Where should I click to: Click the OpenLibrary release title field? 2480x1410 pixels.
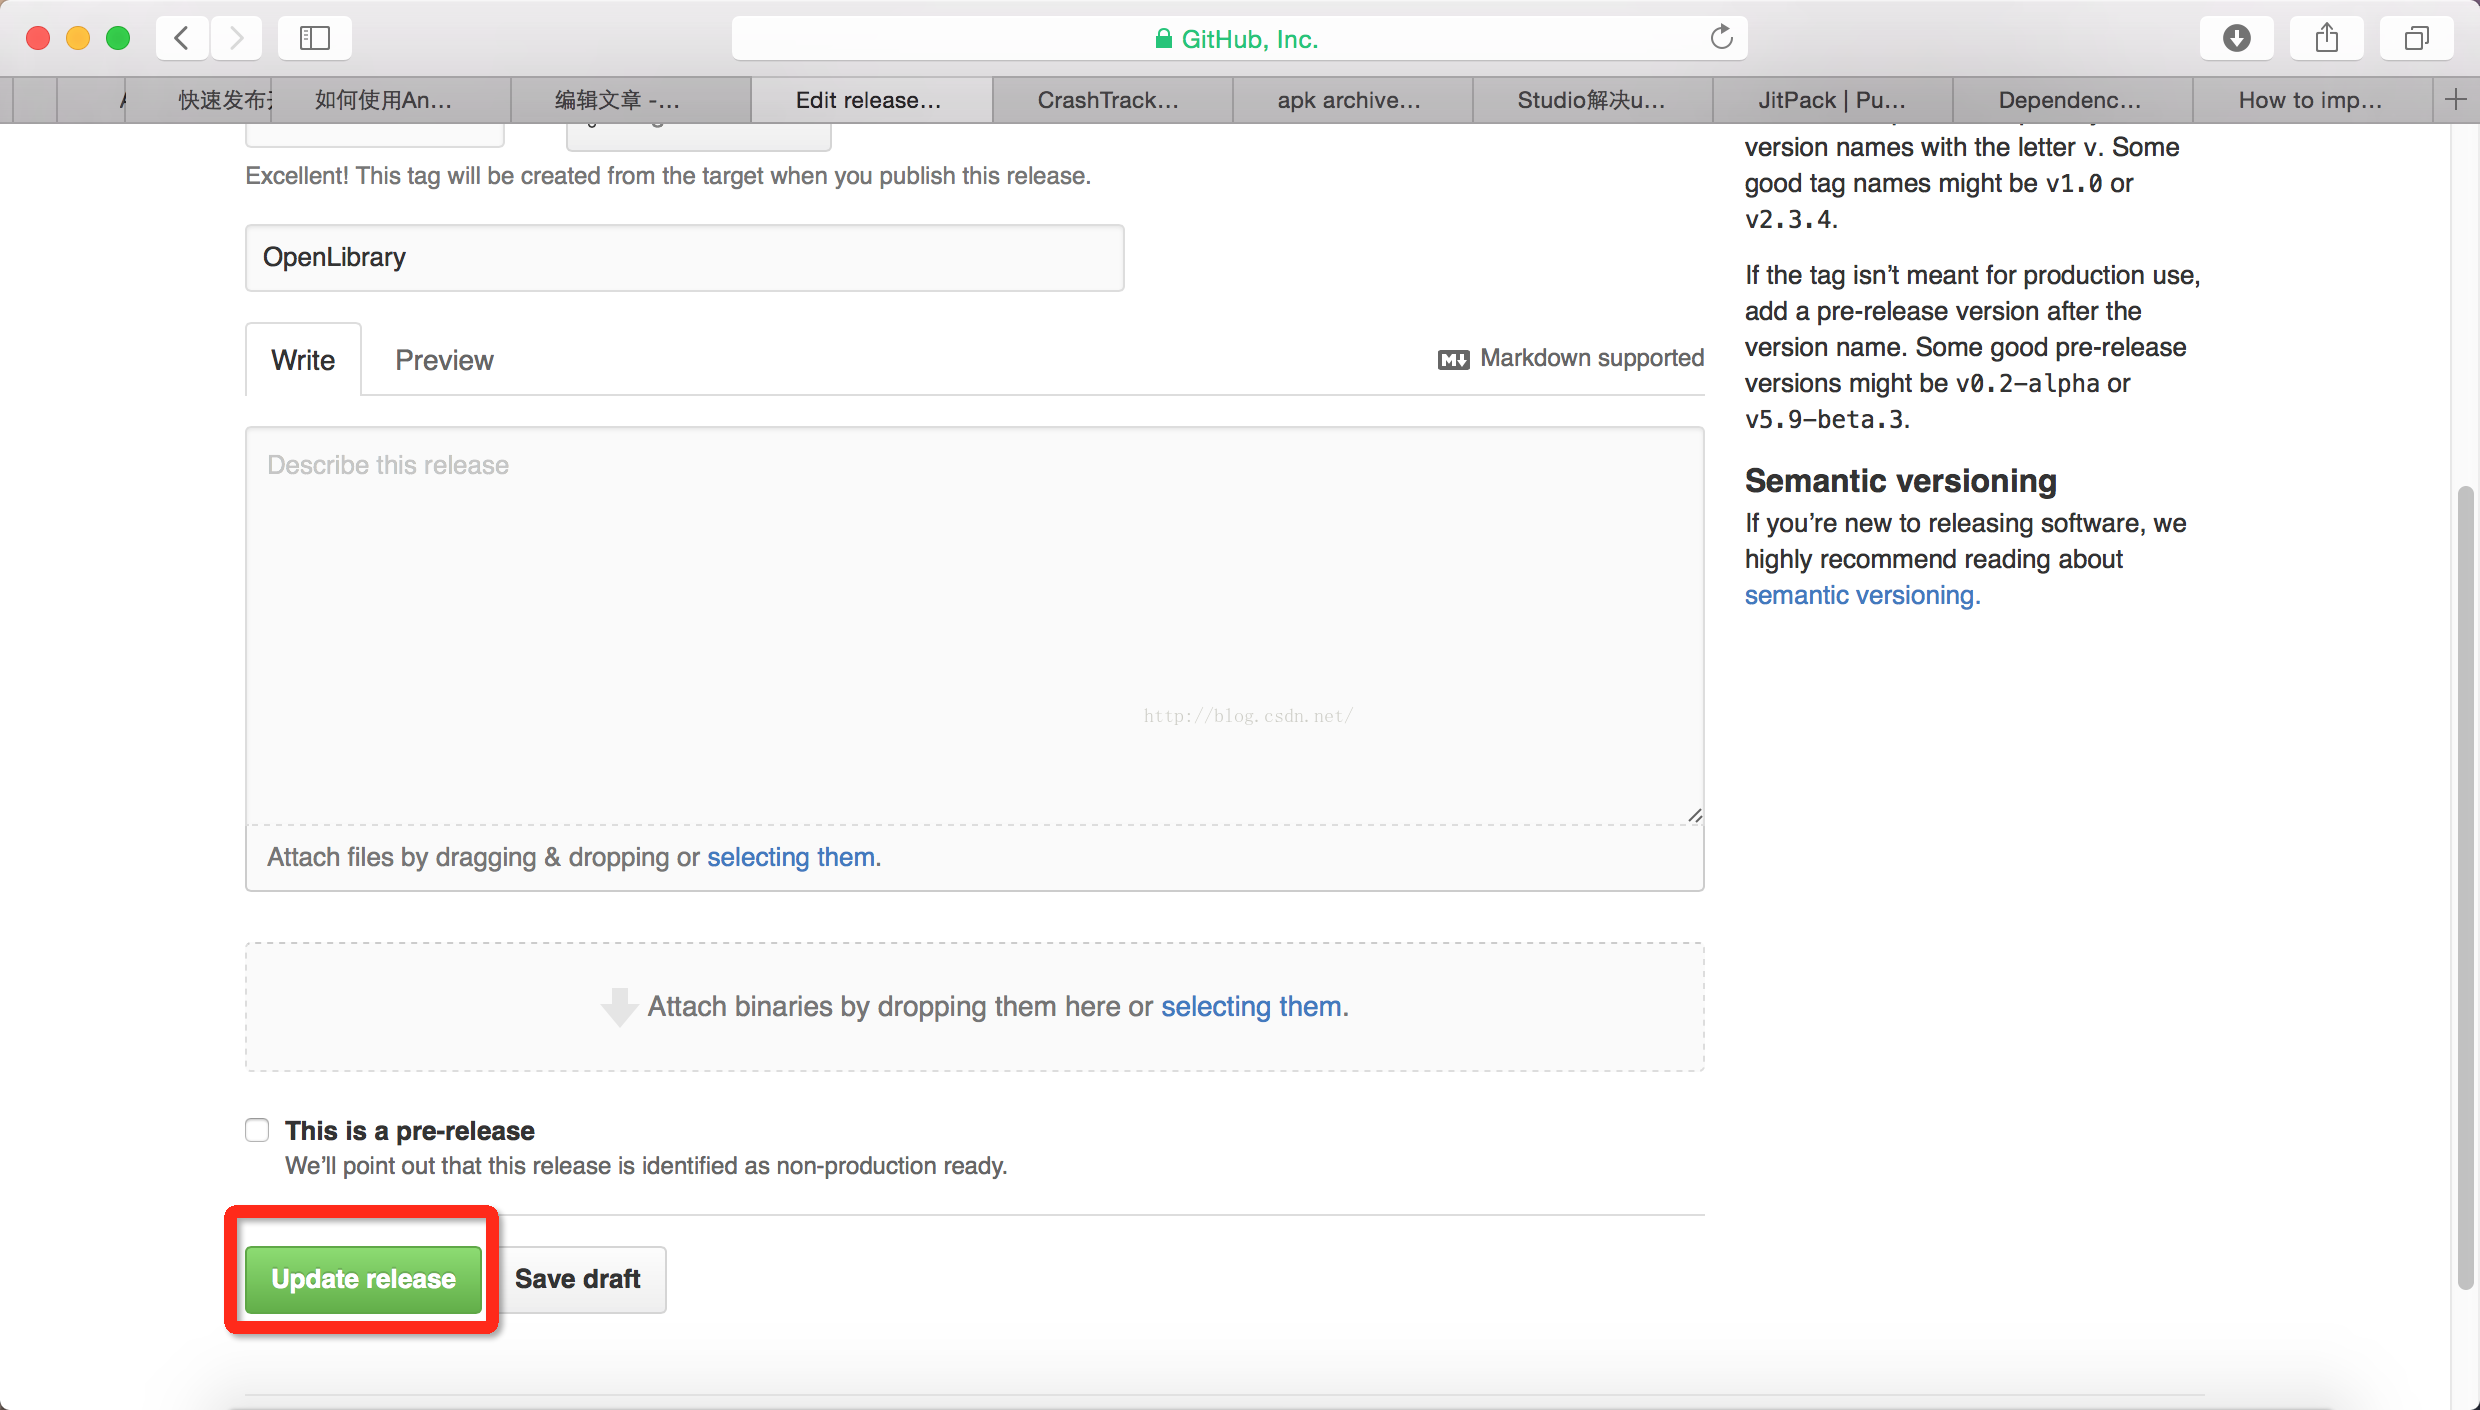click(x=684, y=257)
